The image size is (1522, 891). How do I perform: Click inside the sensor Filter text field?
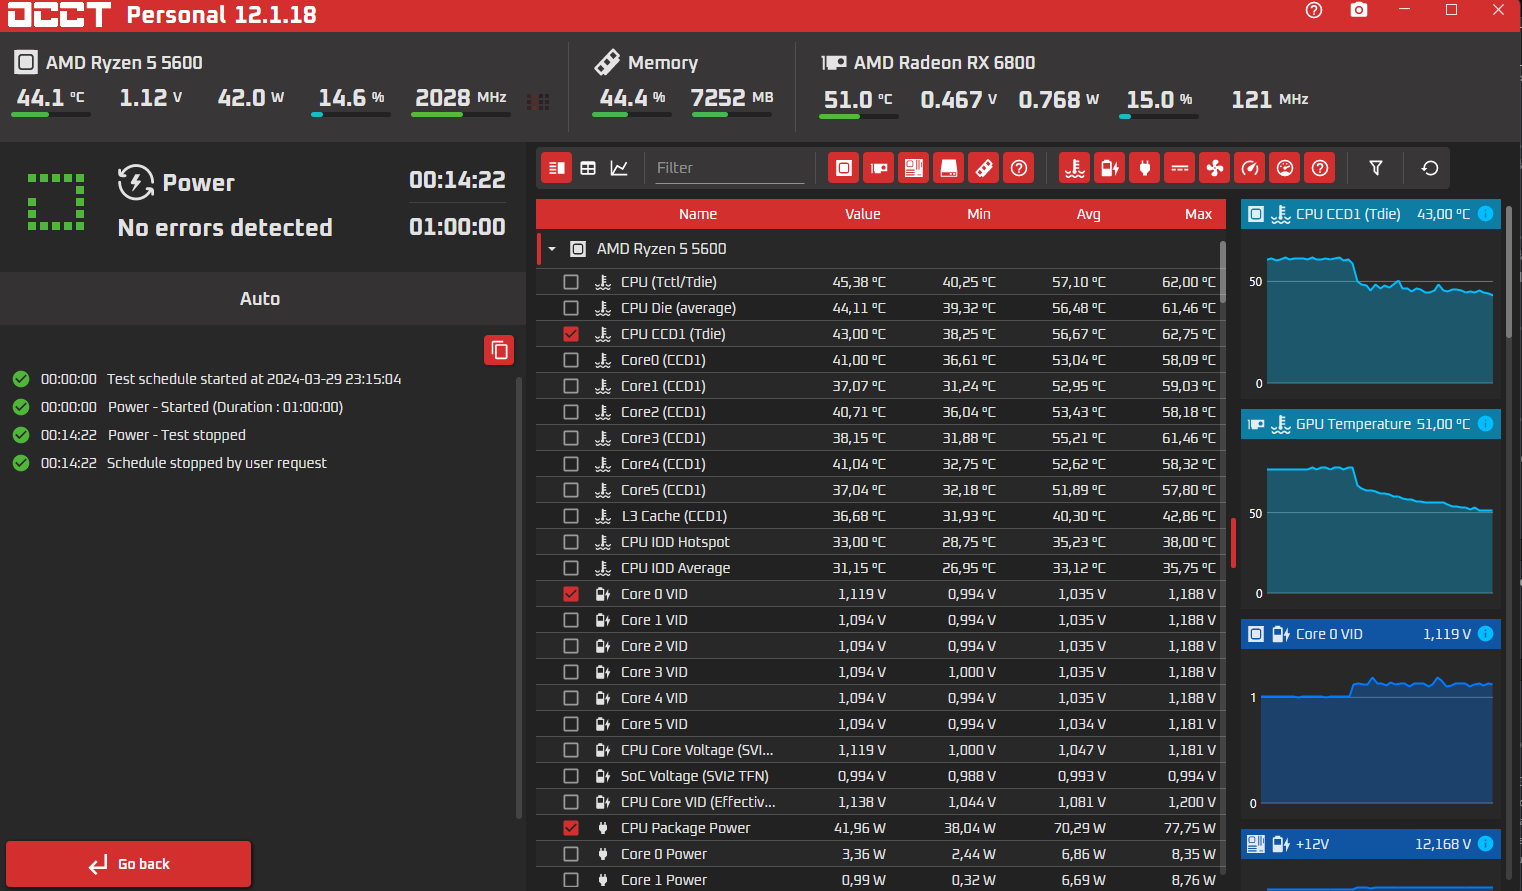(729, 168)
